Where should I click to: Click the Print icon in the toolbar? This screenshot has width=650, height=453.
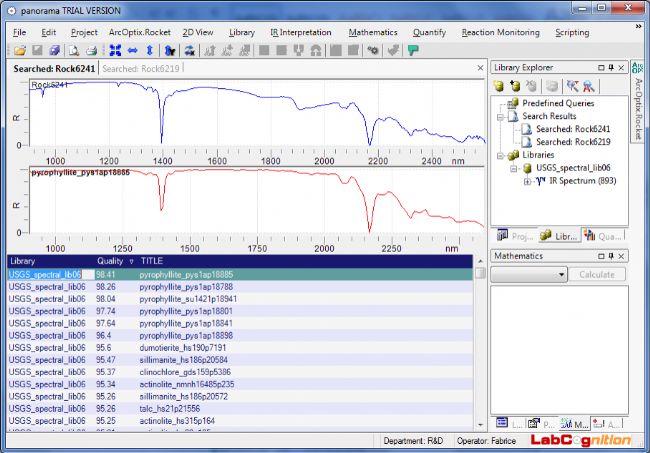coord(91,50)
